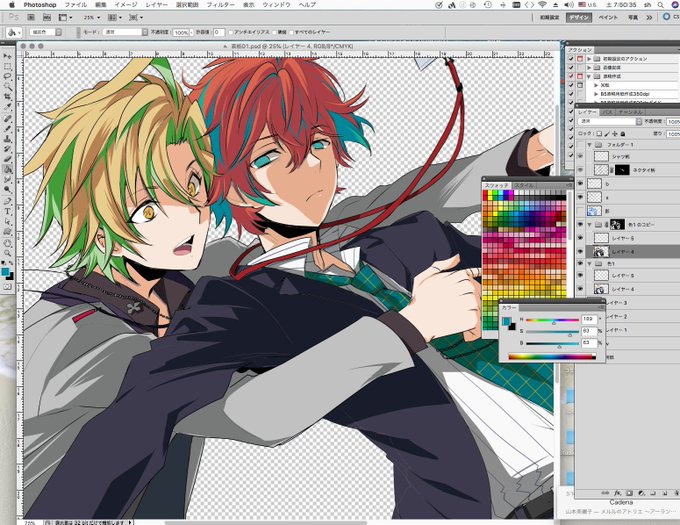Toggle dialog icon of first action set
Screen dimensions: 680x525
[580, 59]
